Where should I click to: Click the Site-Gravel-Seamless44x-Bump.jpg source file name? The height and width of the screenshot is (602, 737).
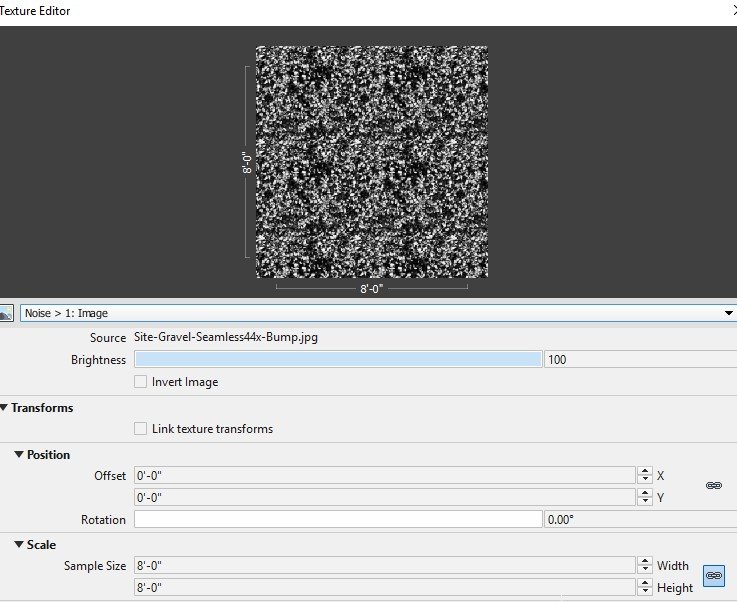pos(226,338)
